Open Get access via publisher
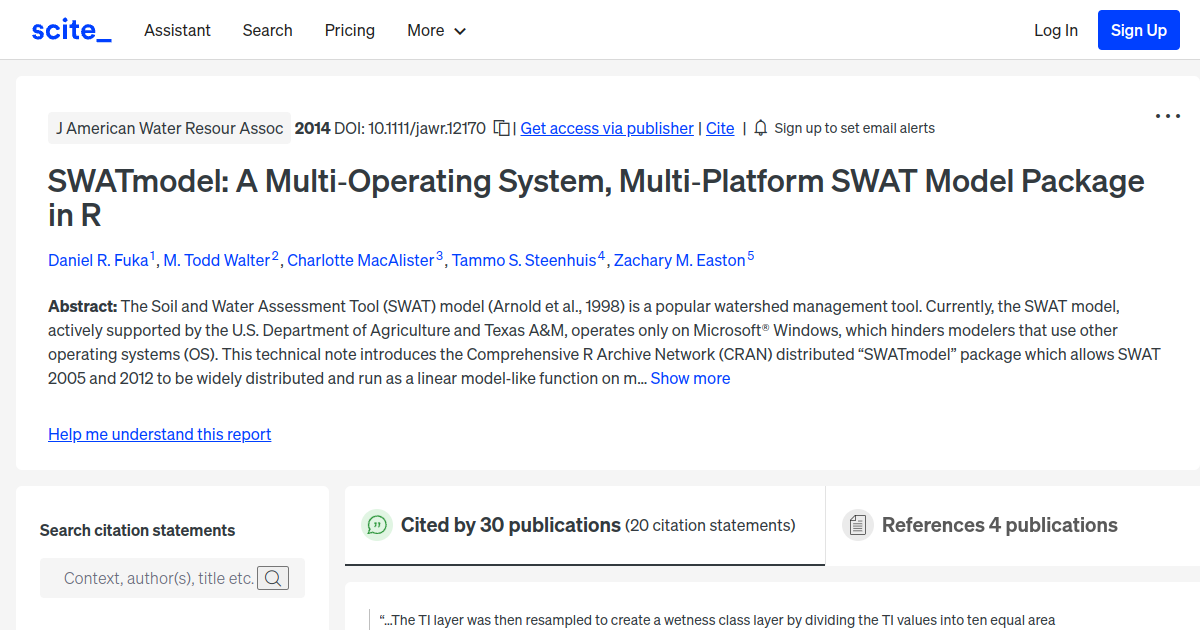 tap(606, 128)
